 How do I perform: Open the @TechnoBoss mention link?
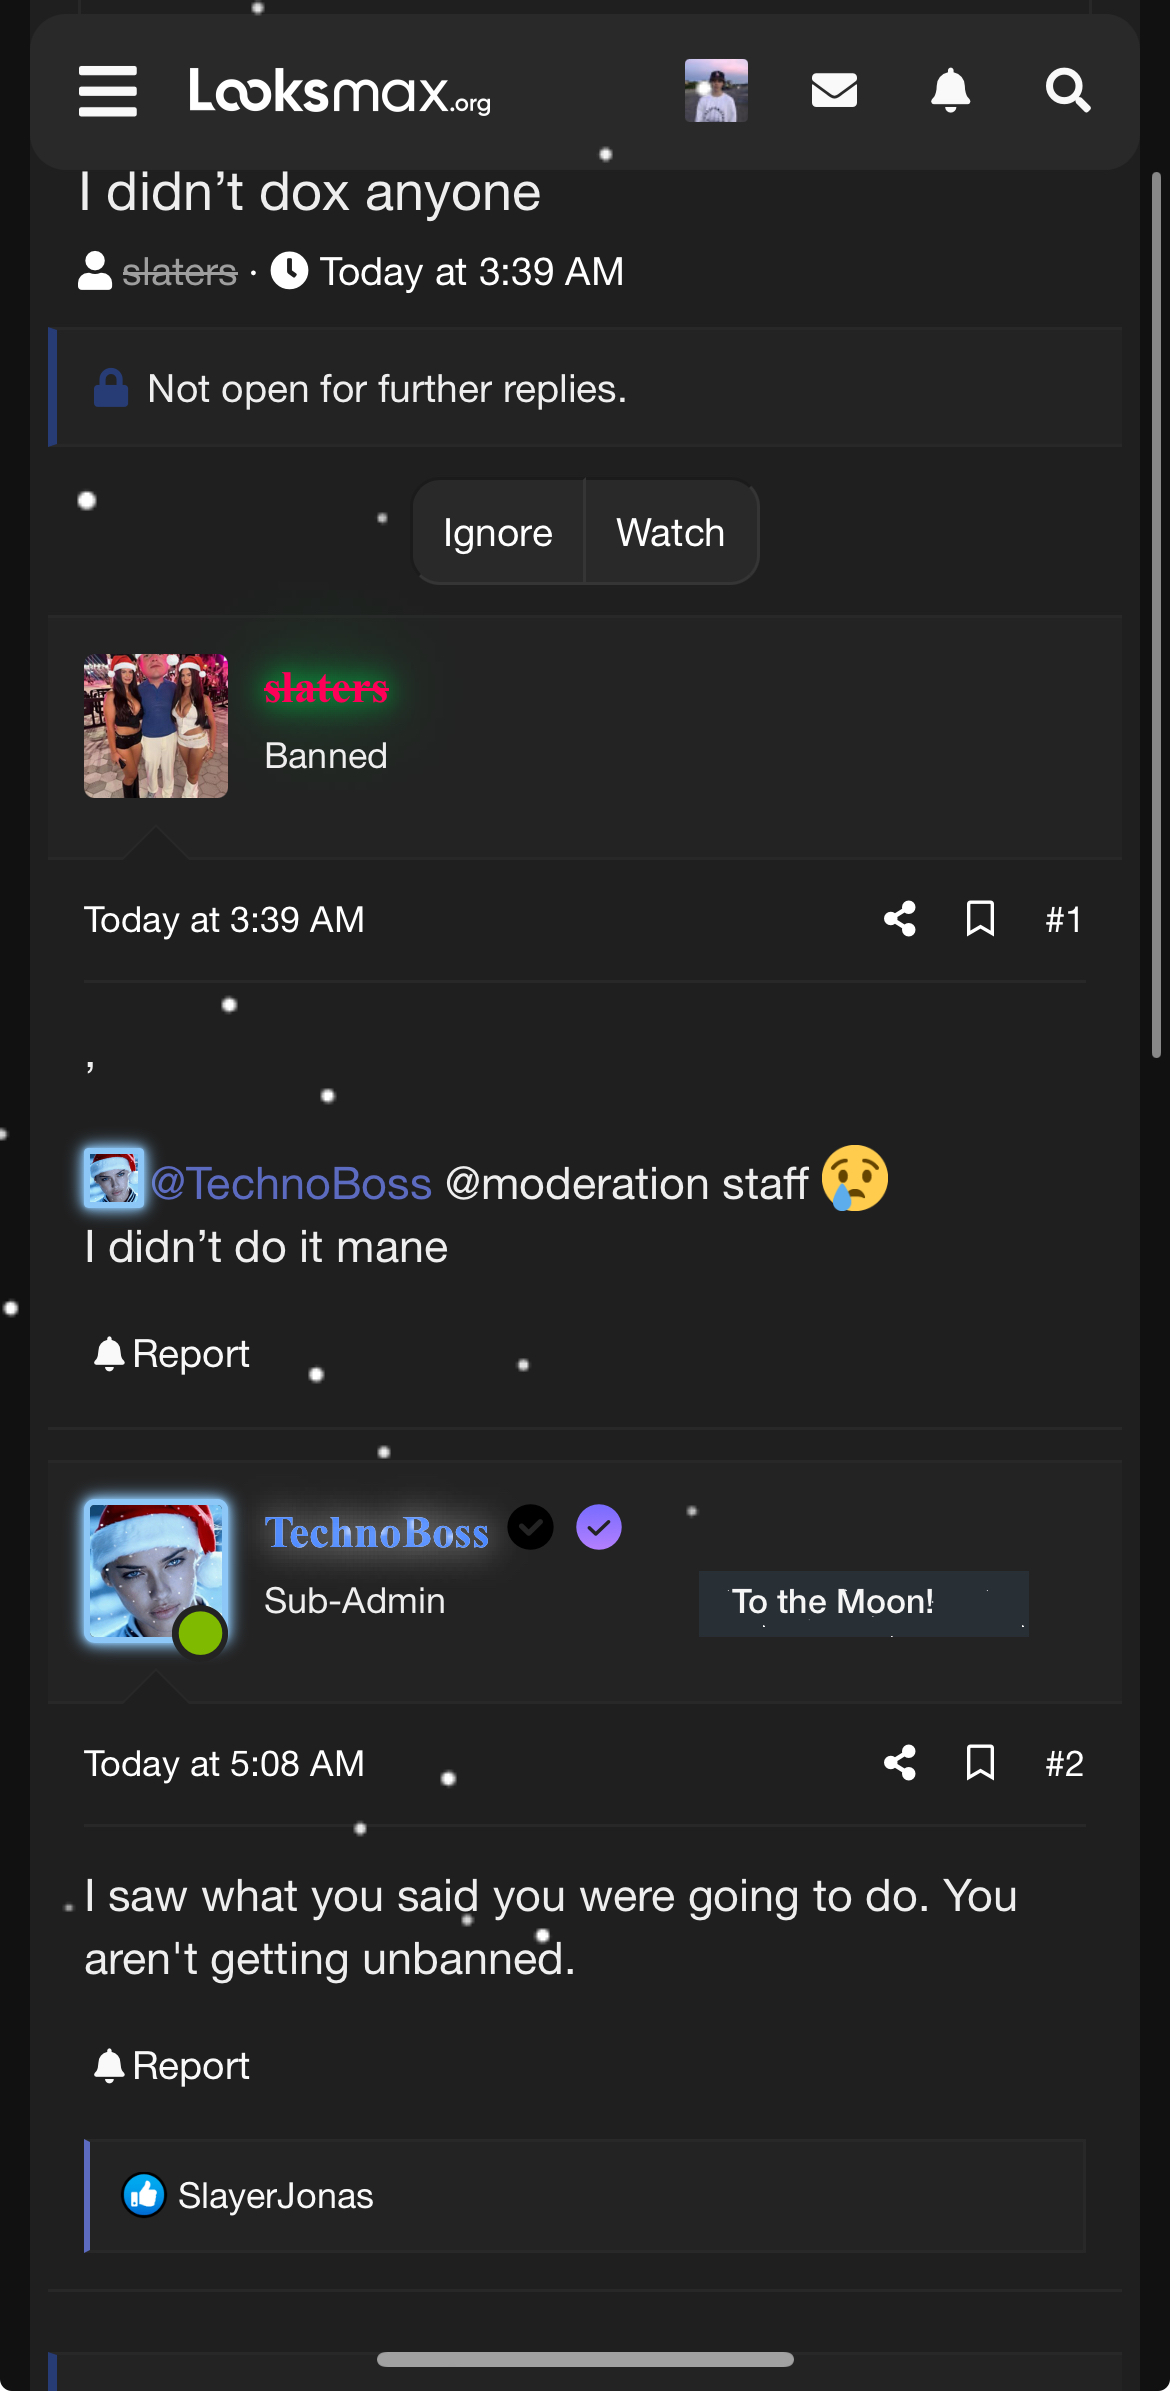pos(290,1183)
